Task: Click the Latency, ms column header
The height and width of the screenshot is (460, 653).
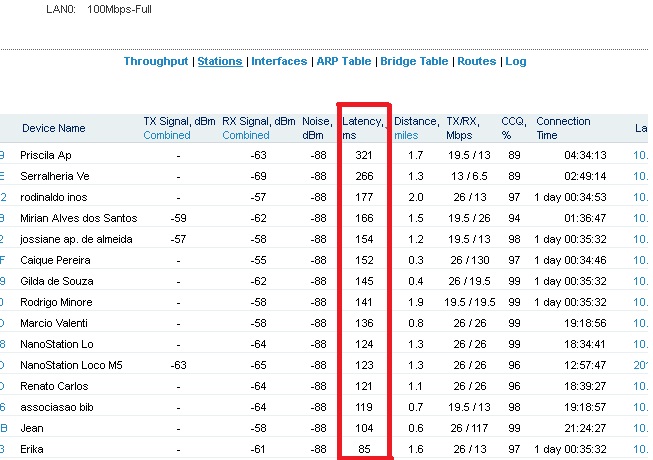Action: pyautogui.click(x=362, y=128)
